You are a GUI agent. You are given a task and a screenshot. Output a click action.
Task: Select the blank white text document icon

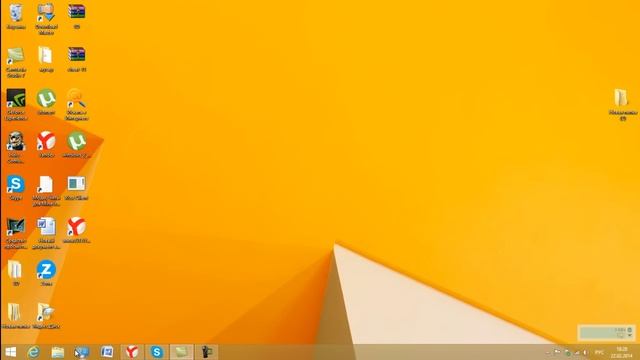[46, 191]
